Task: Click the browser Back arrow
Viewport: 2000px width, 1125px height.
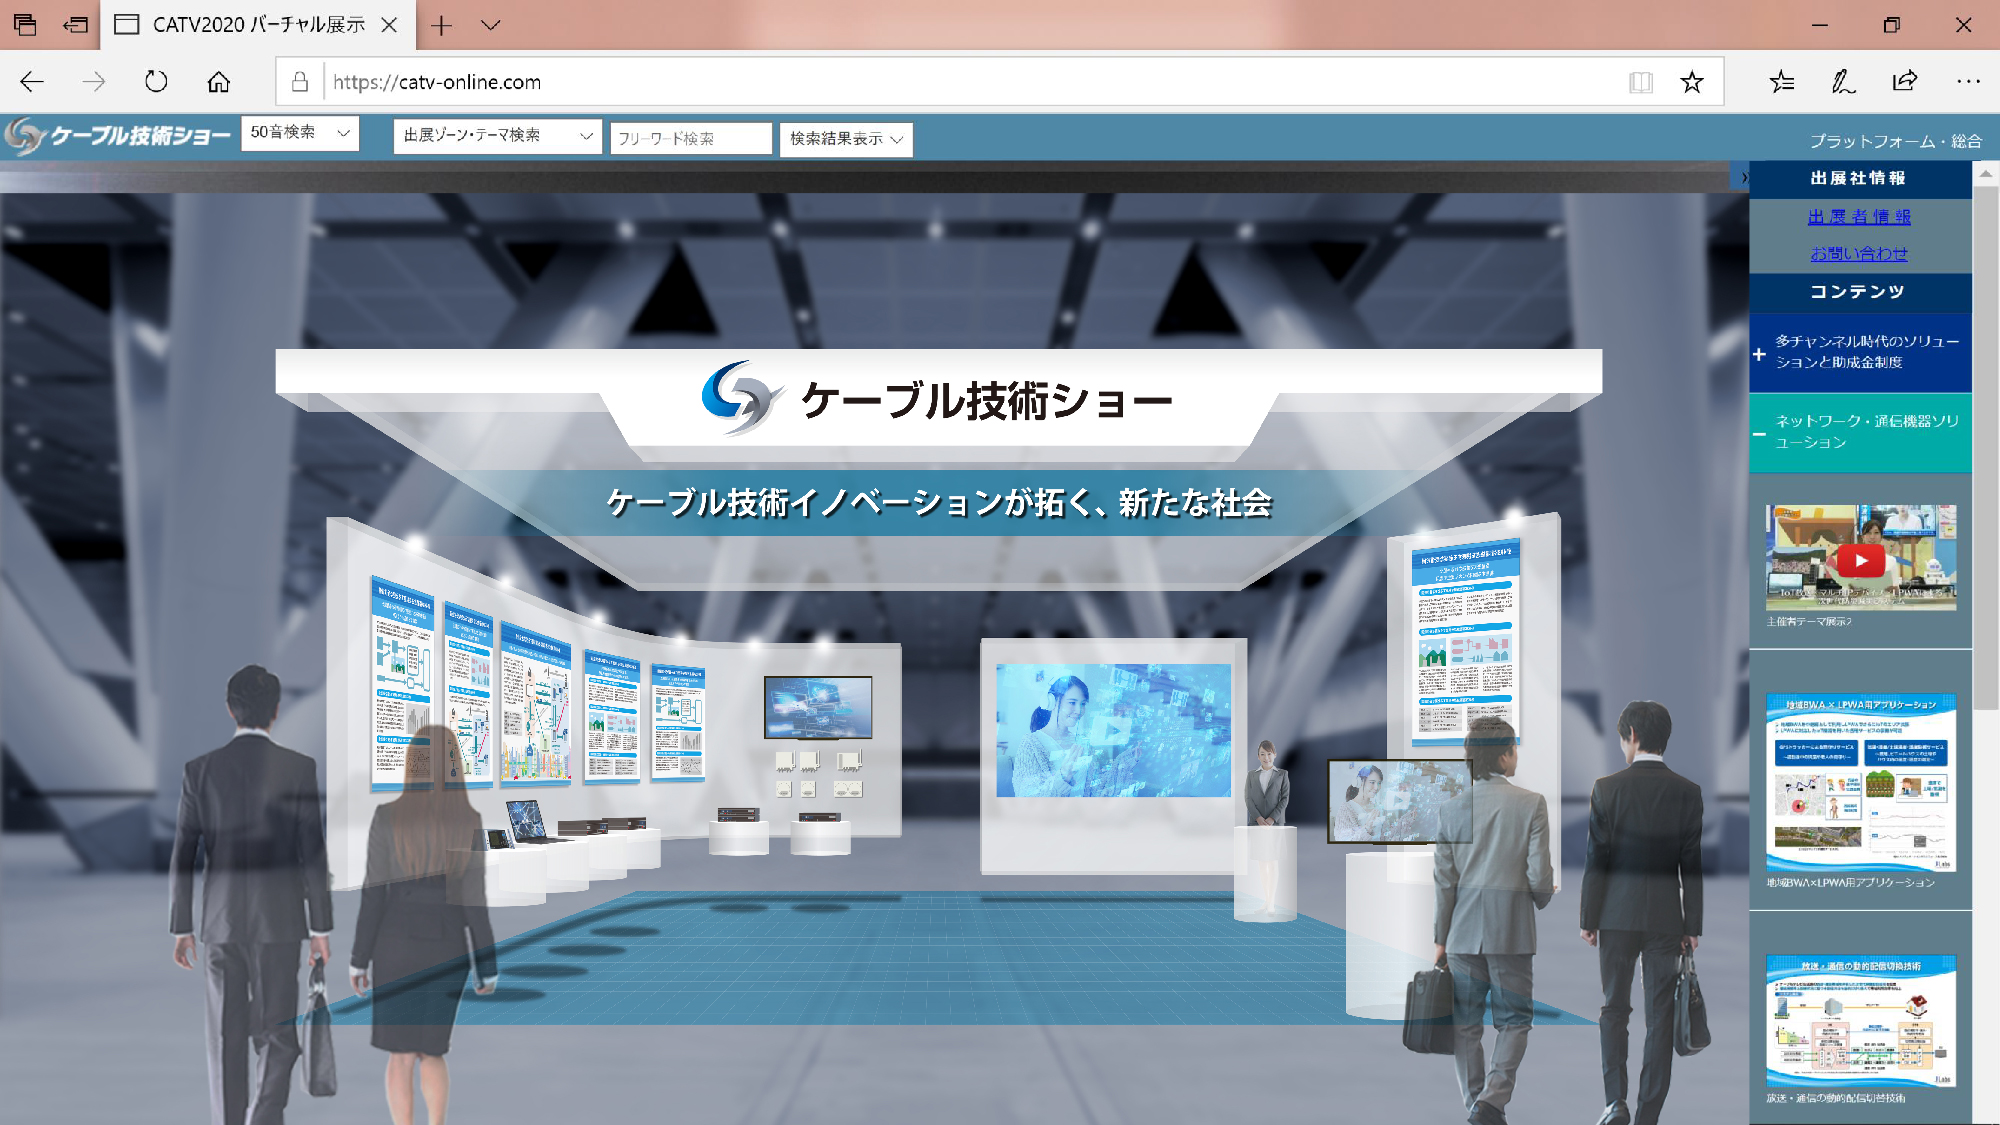Action: (32, 82)
